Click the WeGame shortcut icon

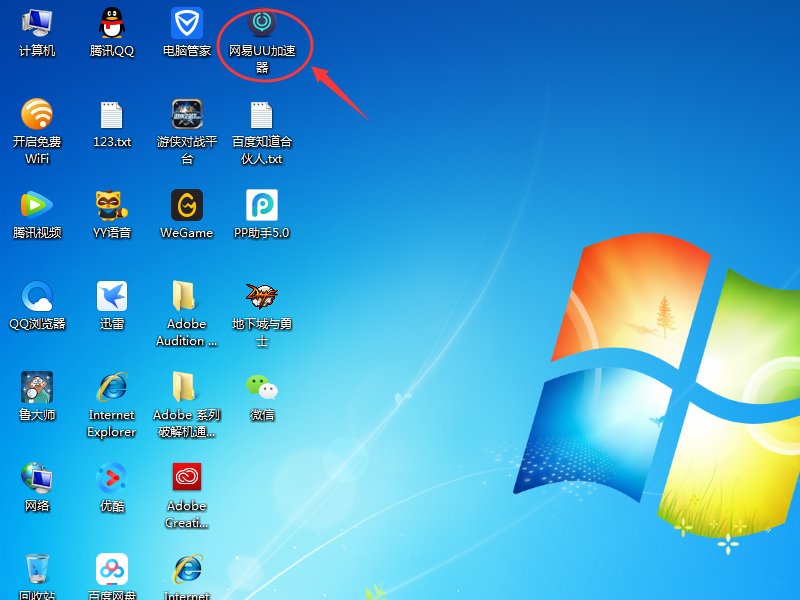[x=187, y=206]
